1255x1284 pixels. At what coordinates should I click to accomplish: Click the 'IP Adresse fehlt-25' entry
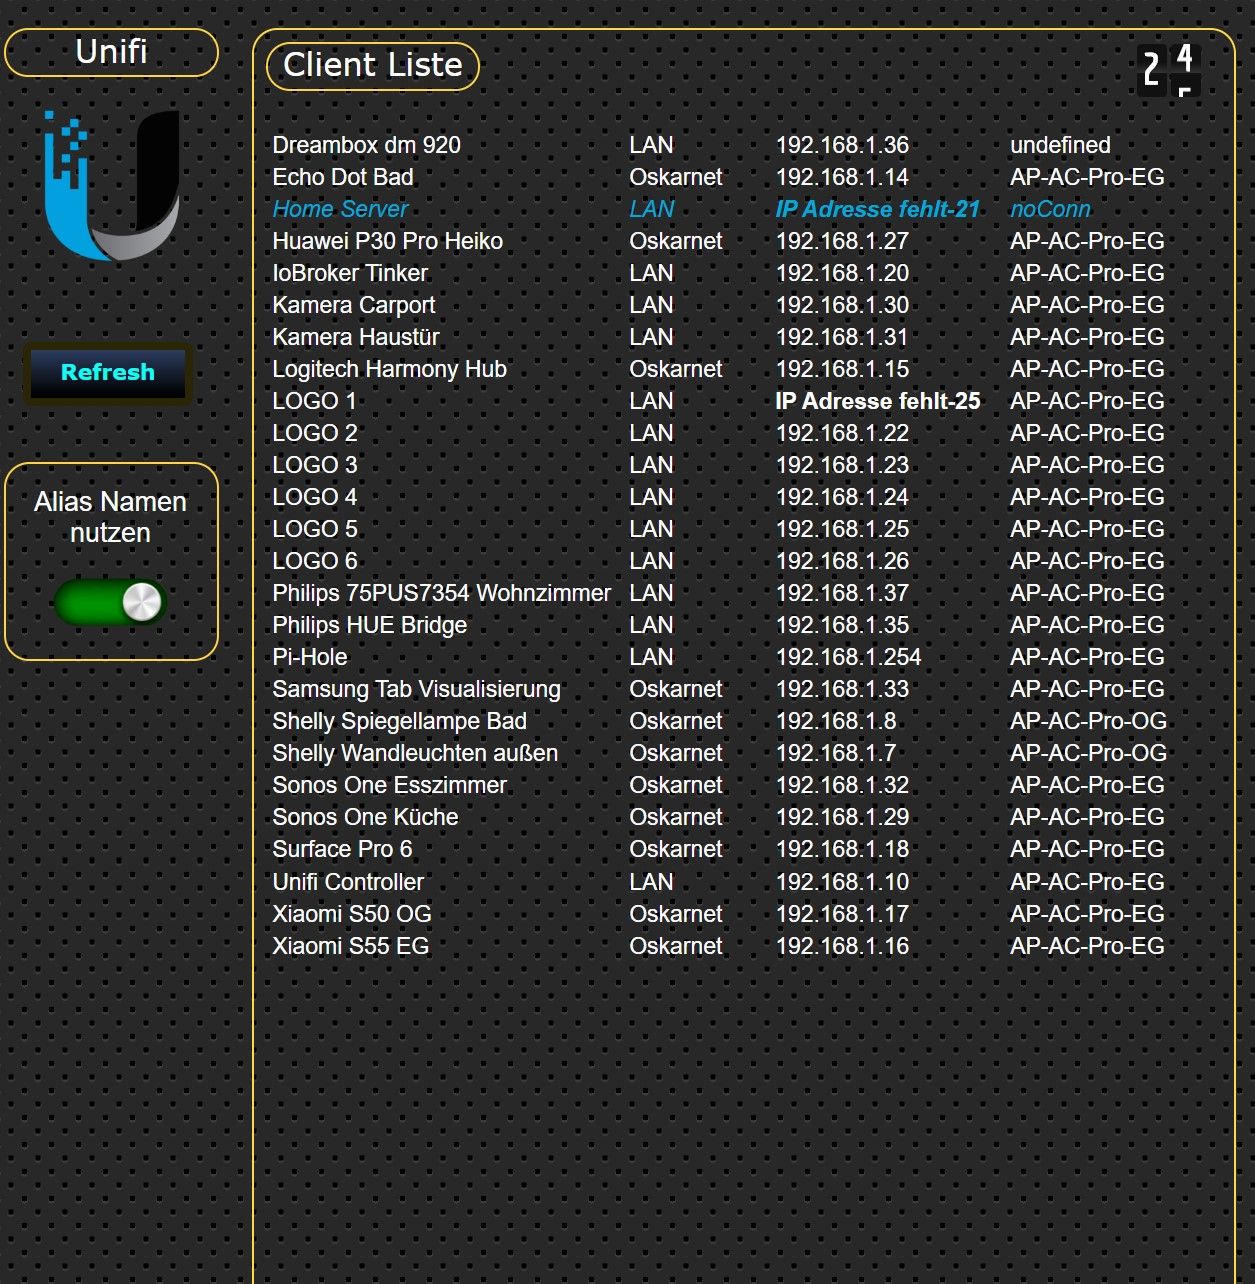click(x=878, y=401)
